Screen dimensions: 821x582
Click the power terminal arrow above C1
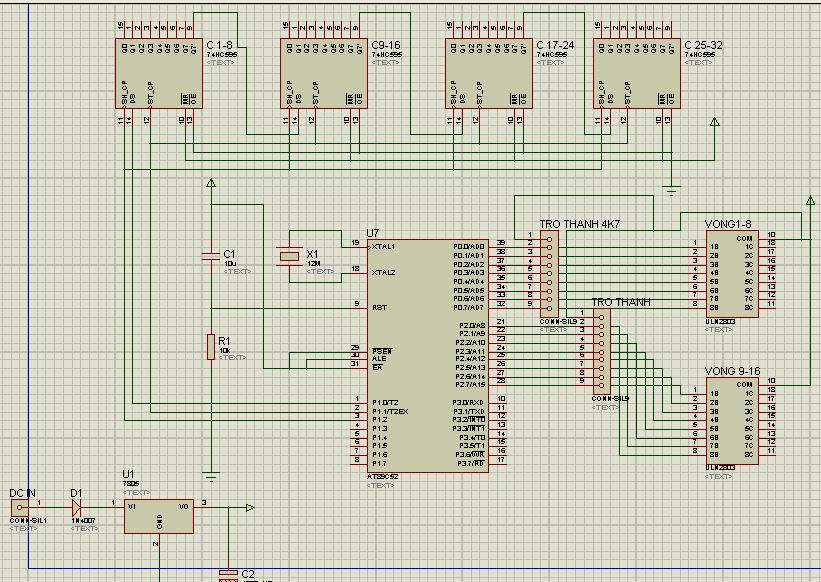211,183
